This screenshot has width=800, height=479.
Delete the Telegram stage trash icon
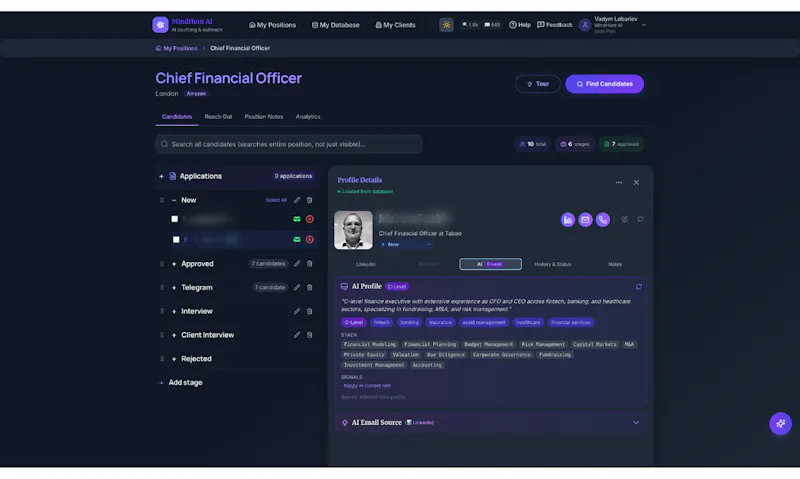(309, 287)
